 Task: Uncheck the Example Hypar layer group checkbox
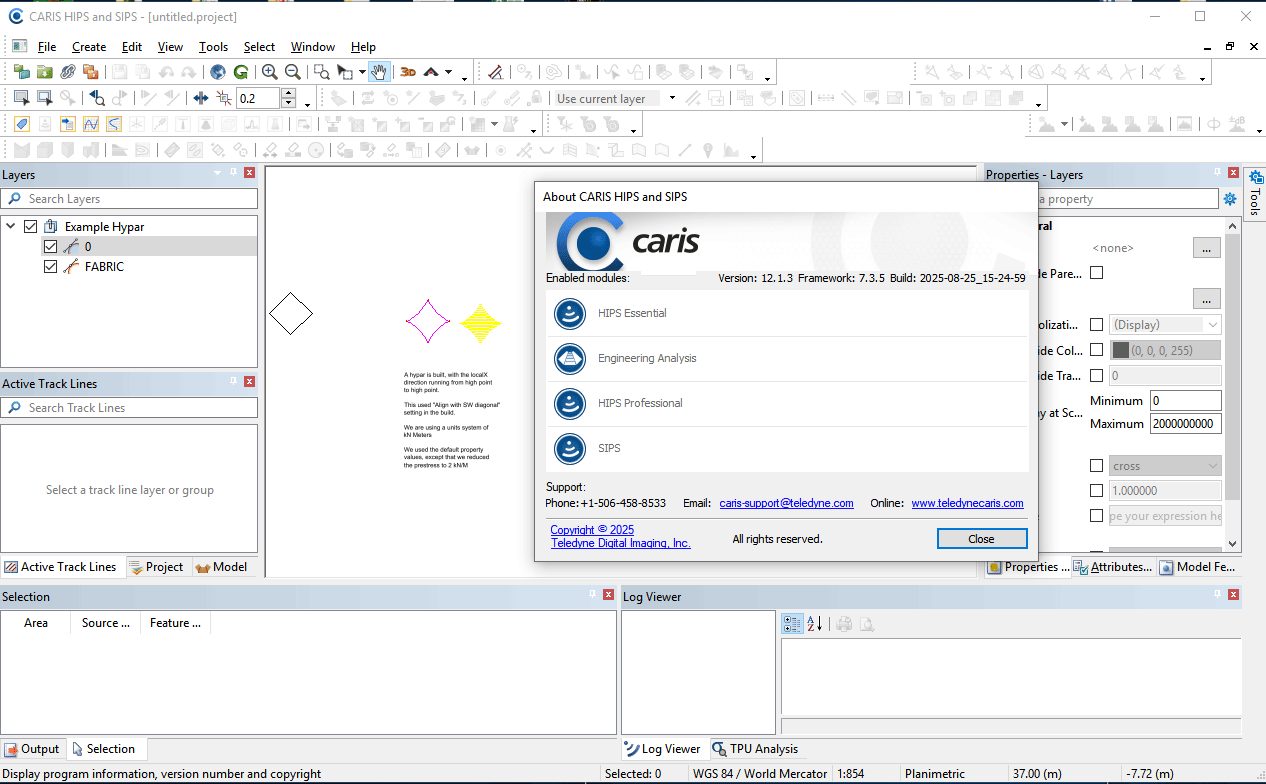pos(30,227)
